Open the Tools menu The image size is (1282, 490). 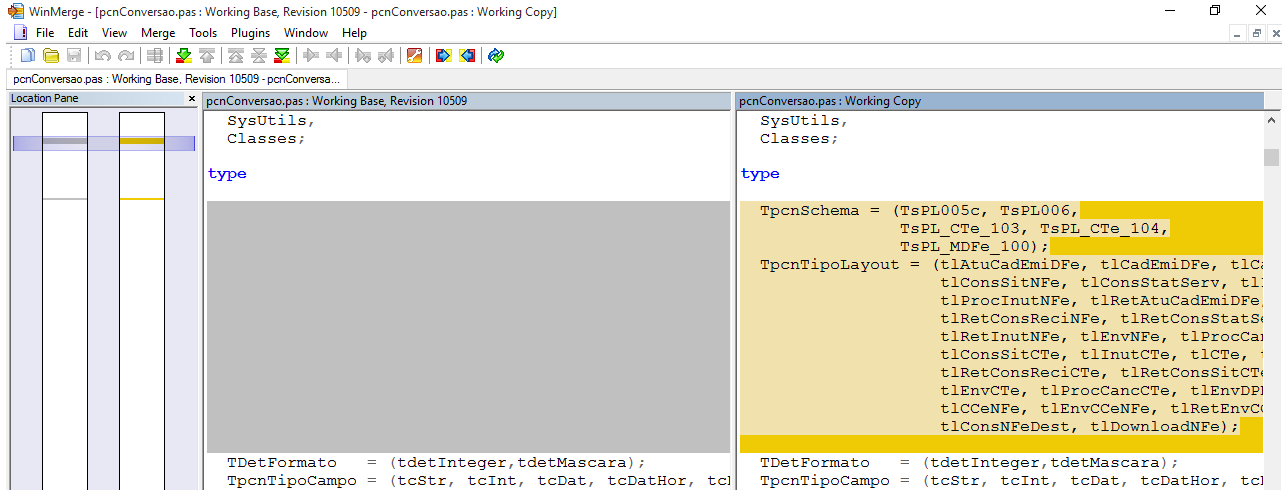coord(203,33)
